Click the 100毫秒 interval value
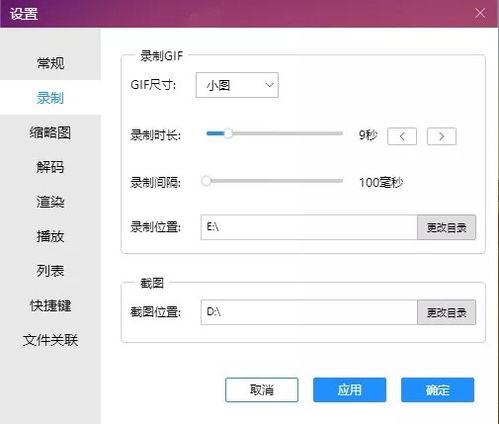Viewport: 499px width, 424px height. click(x=381, y=183)
